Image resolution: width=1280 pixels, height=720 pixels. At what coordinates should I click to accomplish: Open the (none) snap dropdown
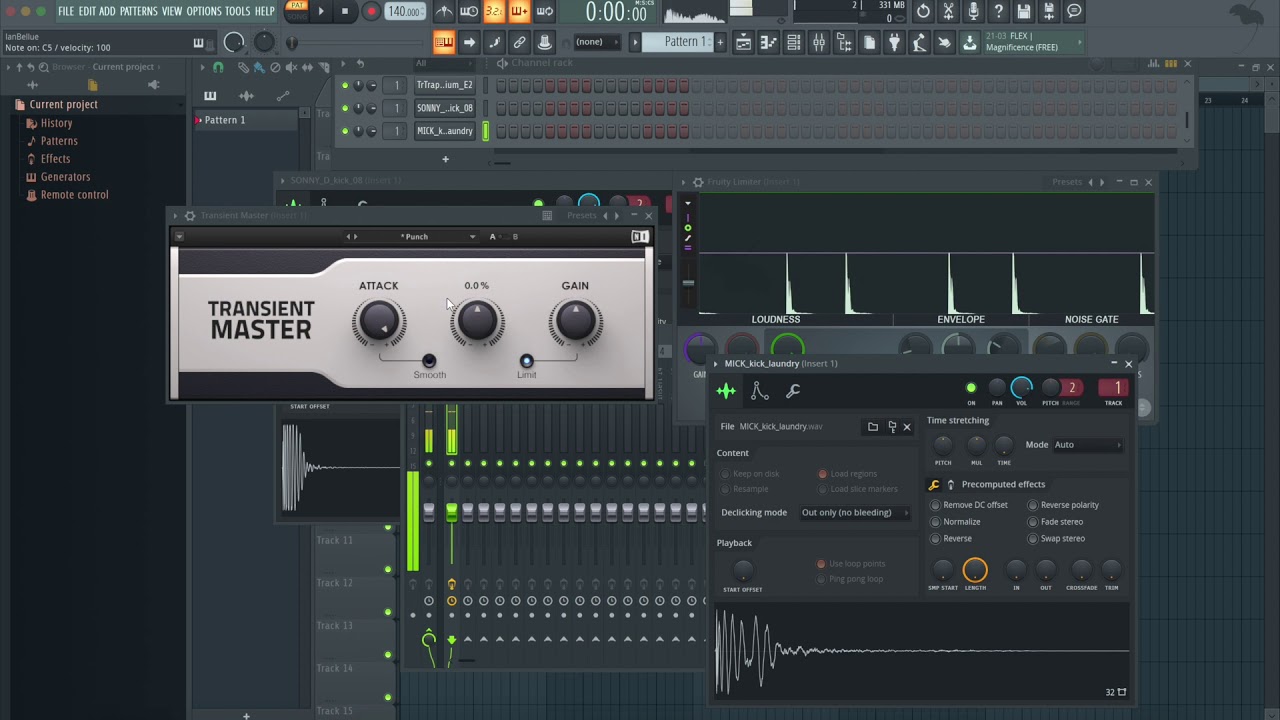coord(596,42)
